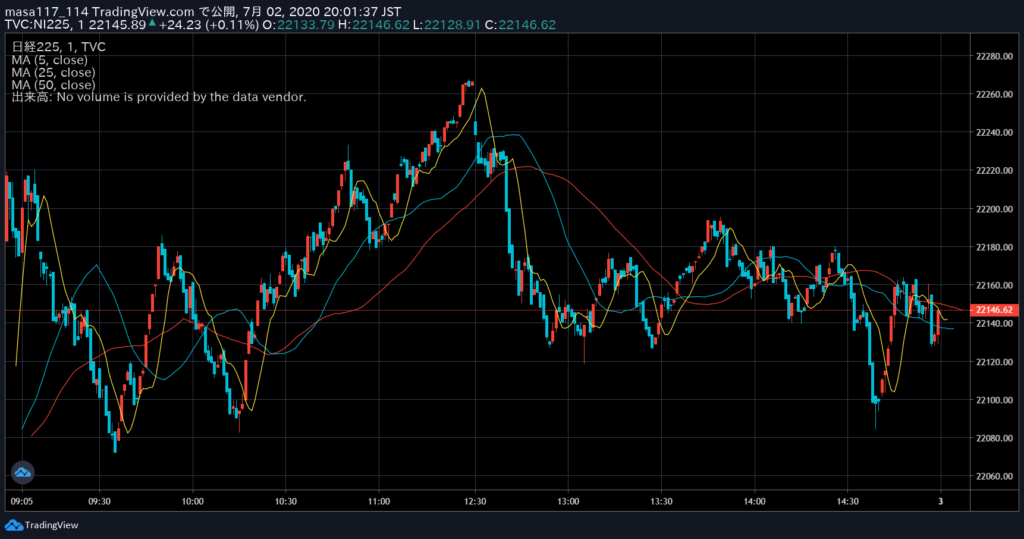Click the 22160.00 price axis label
The width and height of the screenshot is (1024, 539).
tap(995, 286)
